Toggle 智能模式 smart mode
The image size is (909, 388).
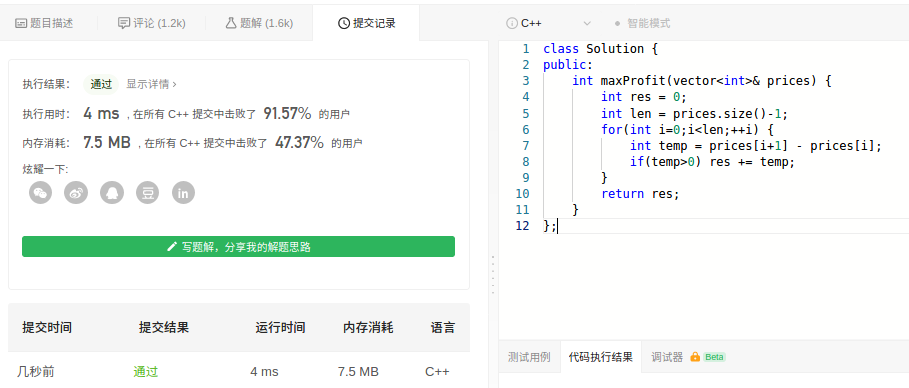642,23
